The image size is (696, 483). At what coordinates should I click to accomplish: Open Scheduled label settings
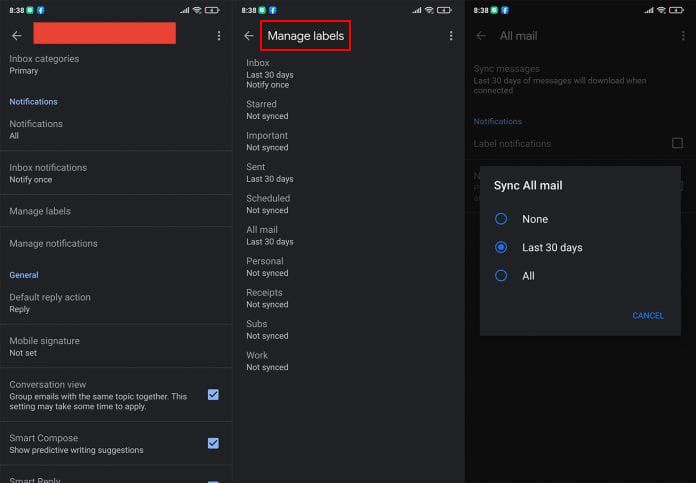tap(348, 204)
